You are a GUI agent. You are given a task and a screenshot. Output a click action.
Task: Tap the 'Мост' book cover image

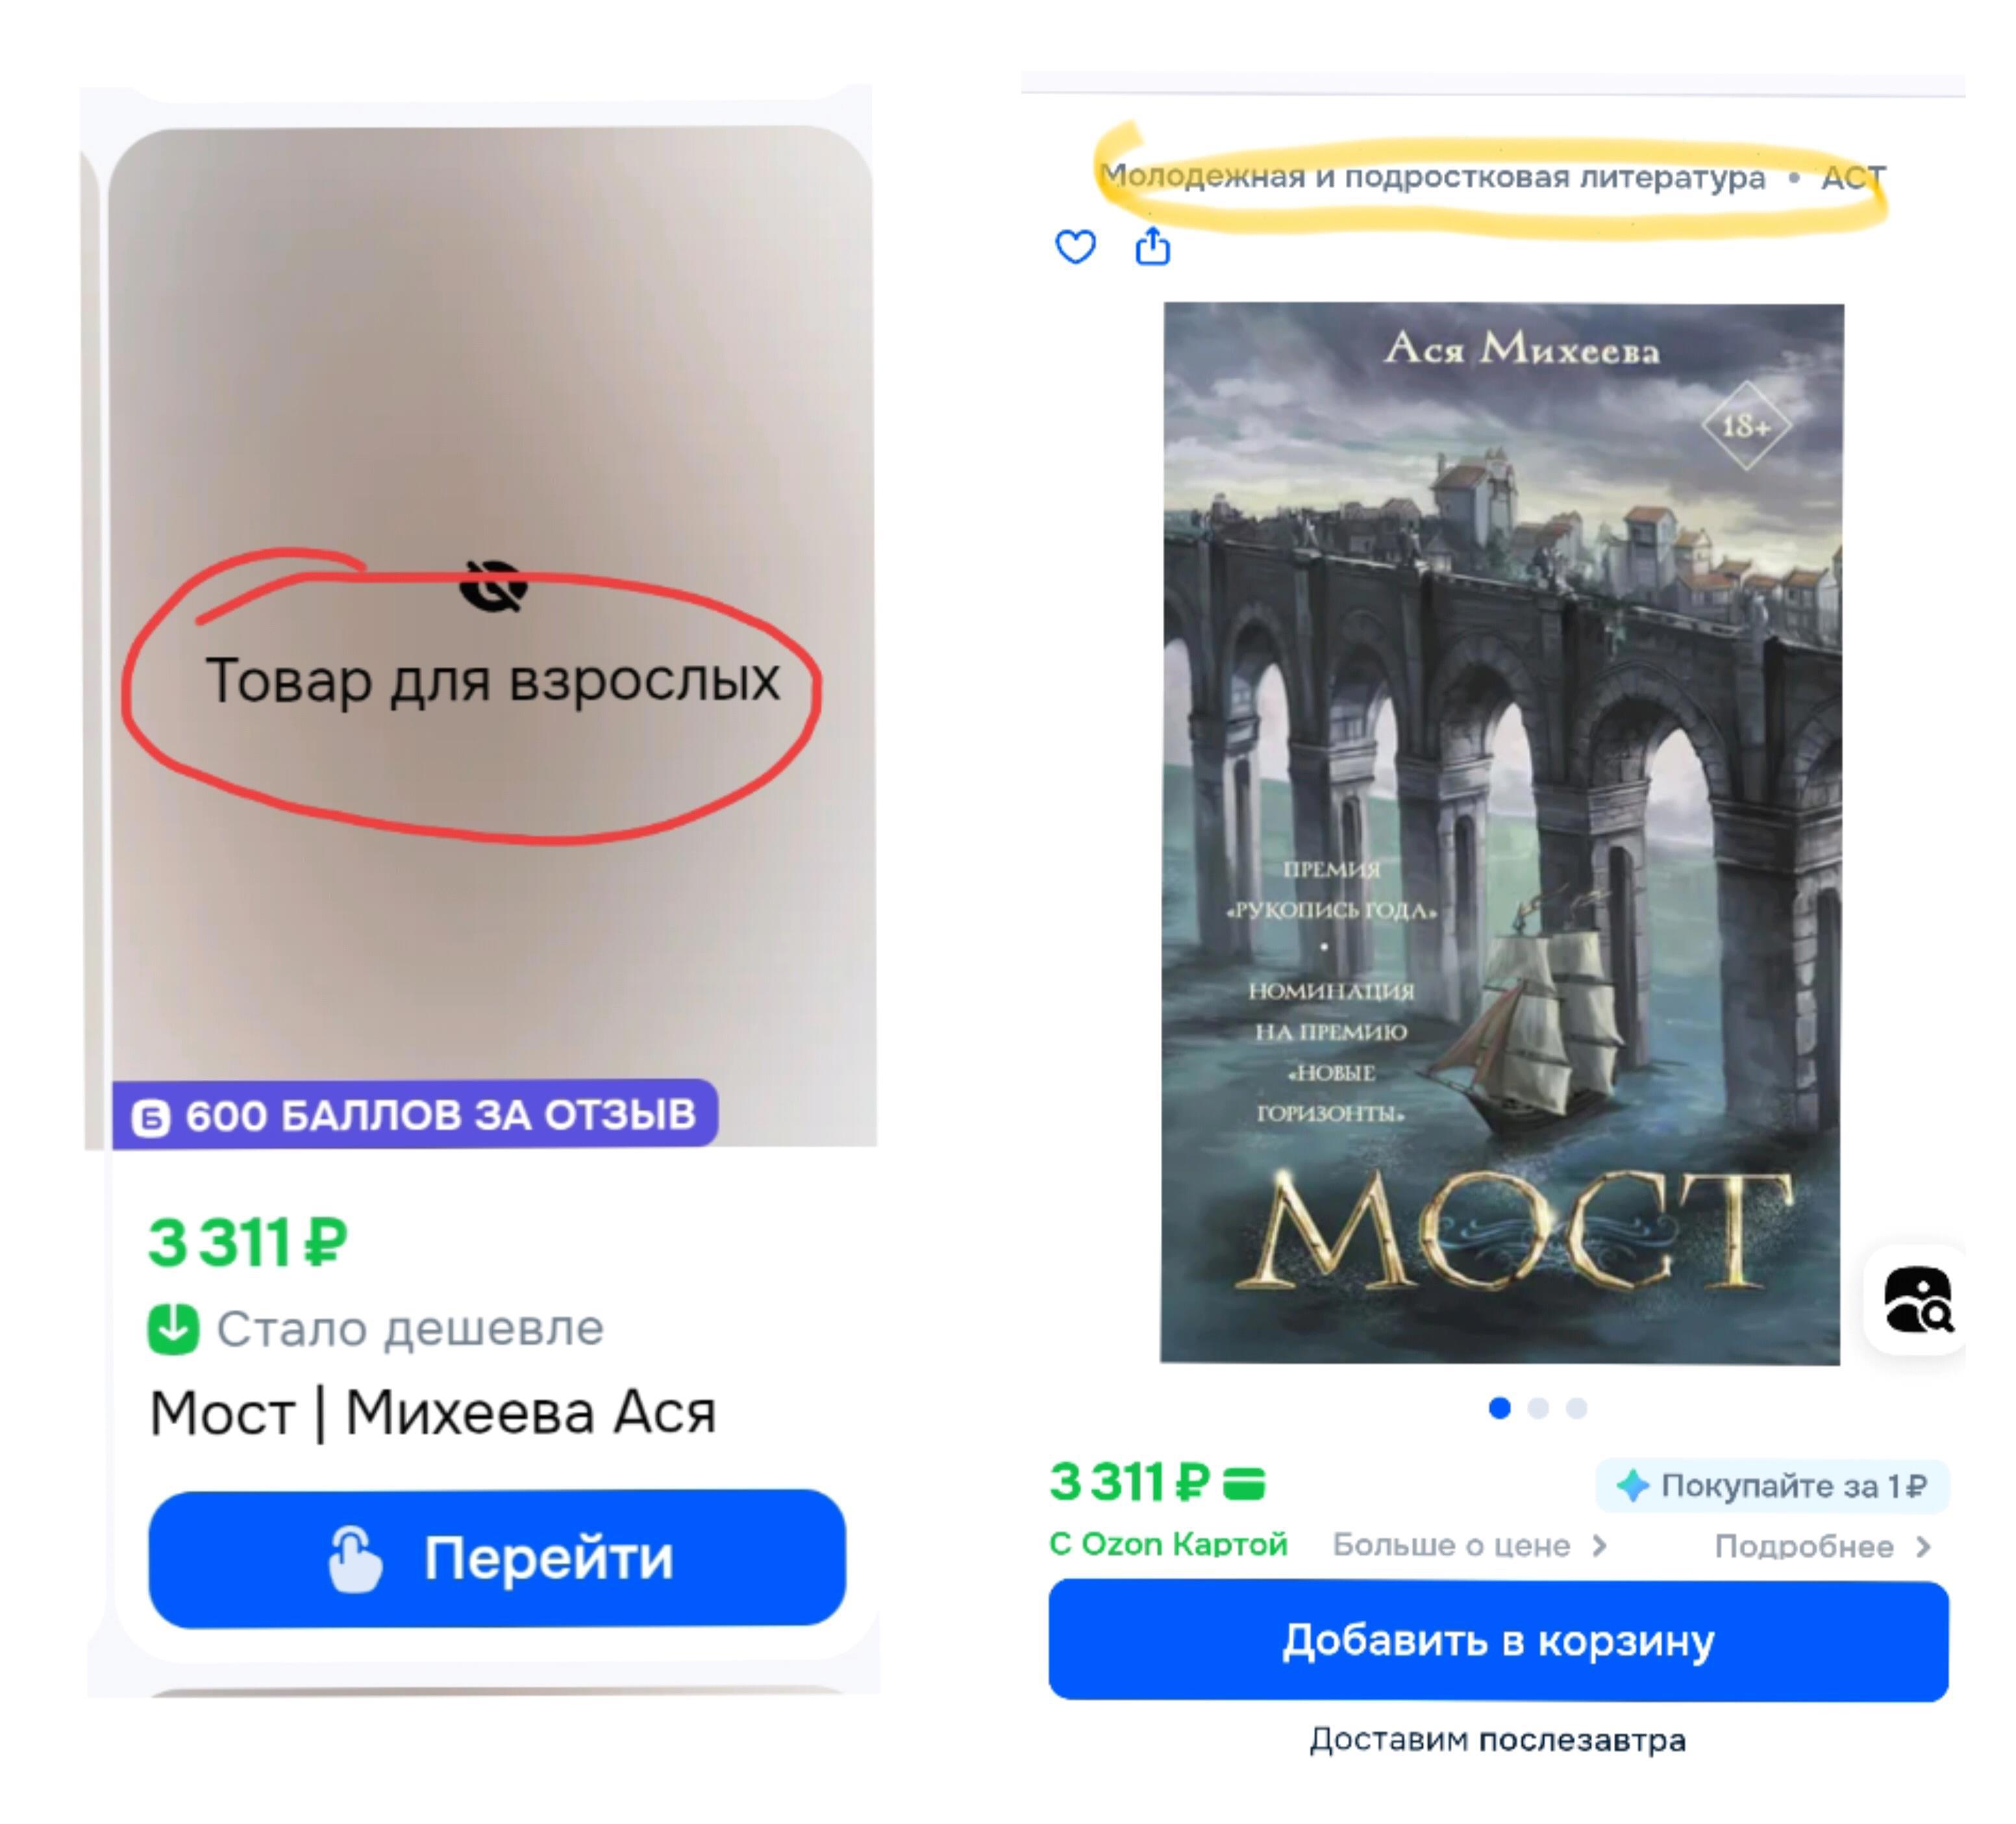[x=1501, y=833]
